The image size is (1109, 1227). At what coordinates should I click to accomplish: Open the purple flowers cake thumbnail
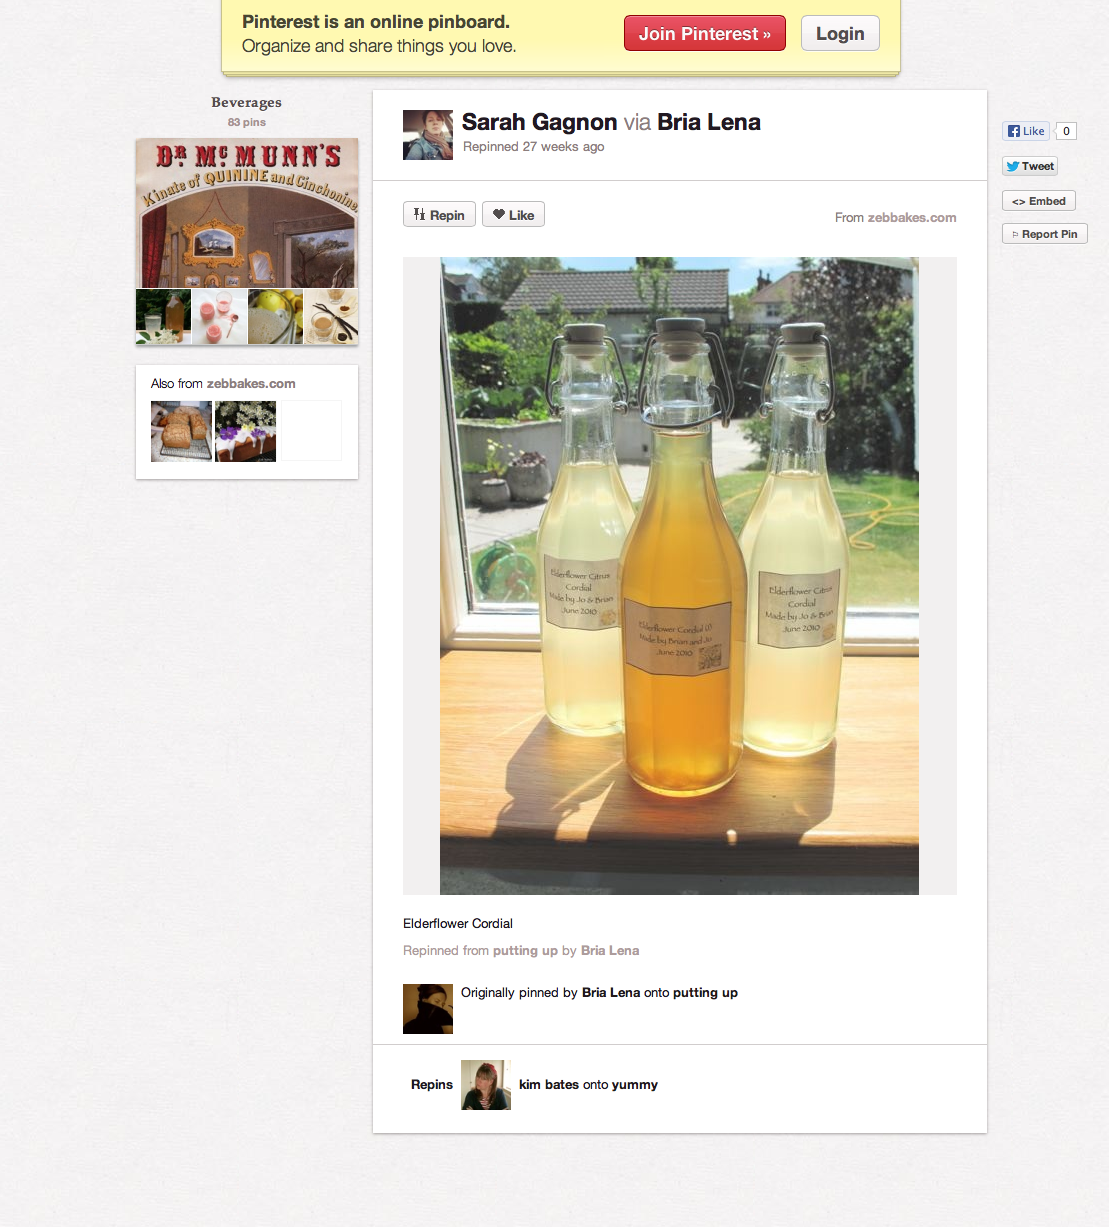(245, 431)
